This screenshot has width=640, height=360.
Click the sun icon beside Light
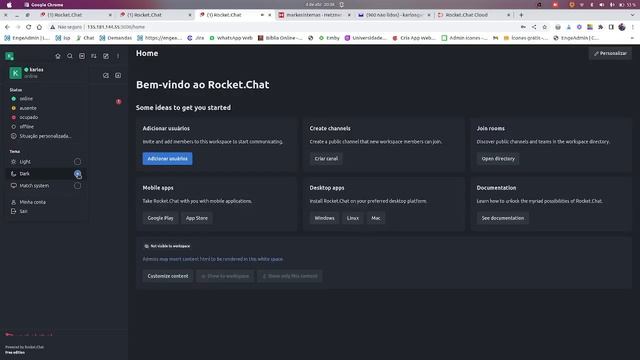13,162
